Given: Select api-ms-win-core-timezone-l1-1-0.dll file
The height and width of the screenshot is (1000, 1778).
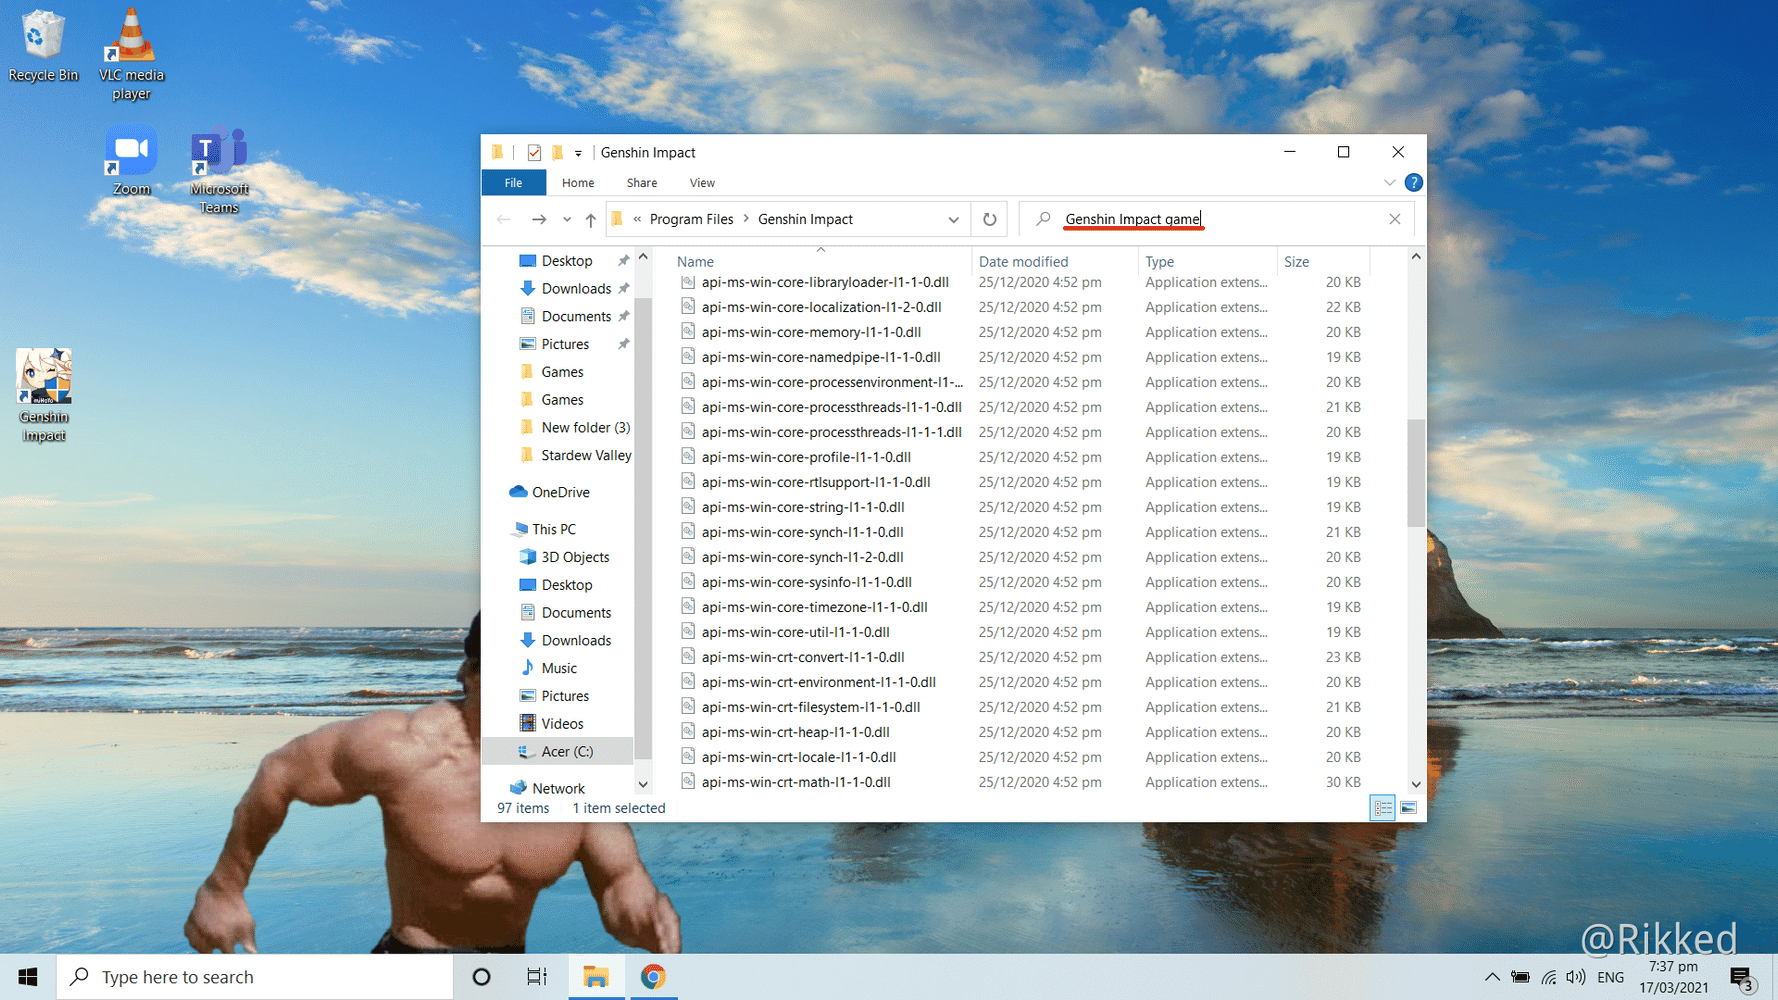Looking at the screenshot, I should (x=814, y=608).
